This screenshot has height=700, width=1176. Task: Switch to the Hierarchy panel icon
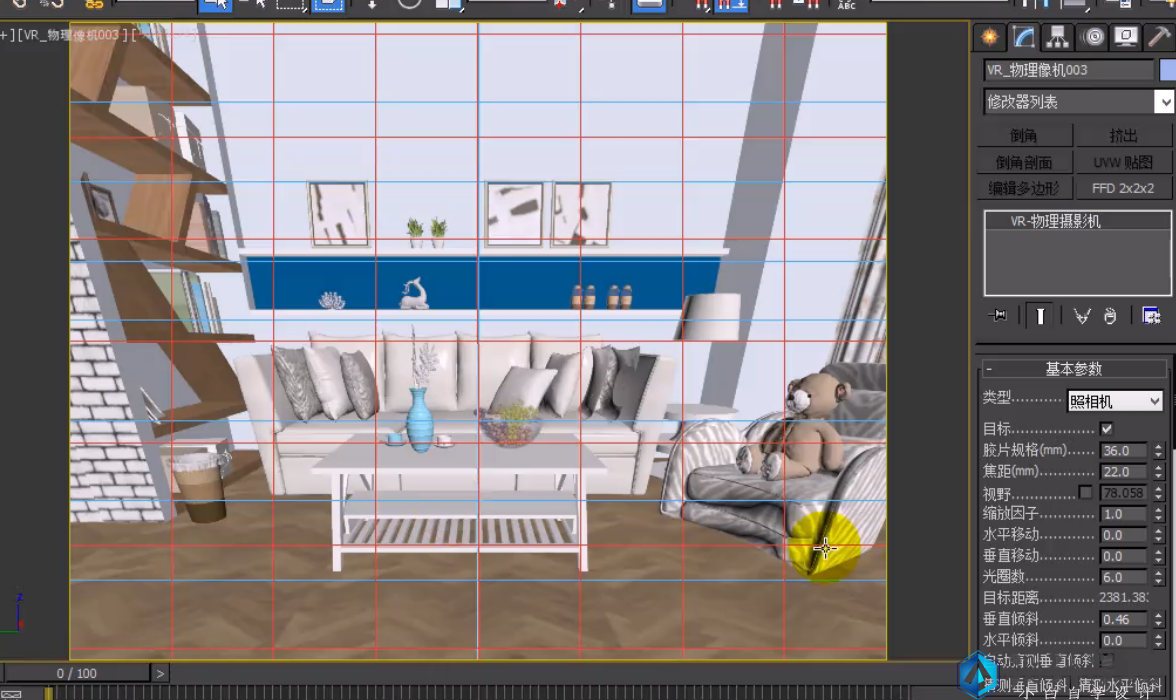click(x=1058, y=37)
